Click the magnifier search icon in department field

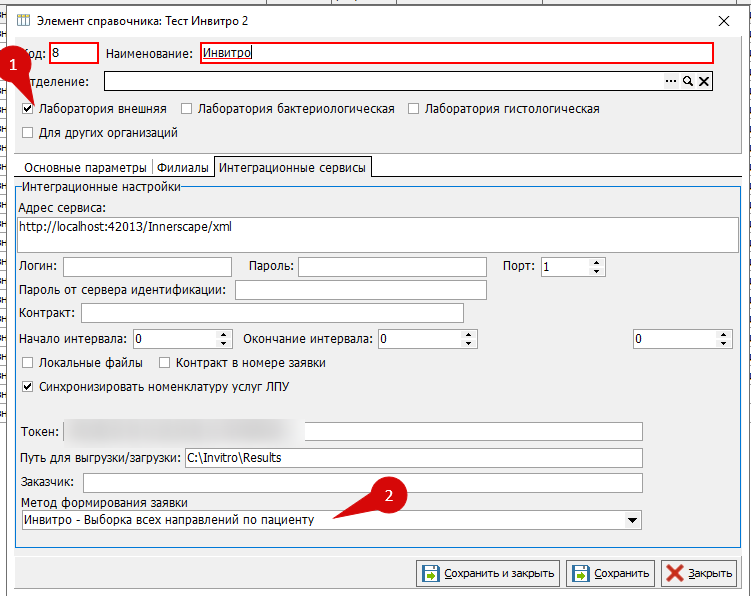click(688, 82)
